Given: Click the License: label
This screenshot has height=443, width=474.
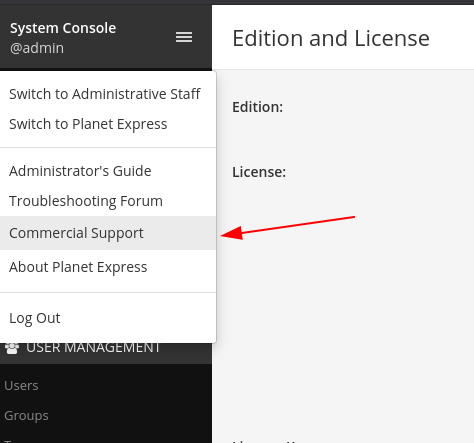Looking at the screenshot, I should [259, 172].
